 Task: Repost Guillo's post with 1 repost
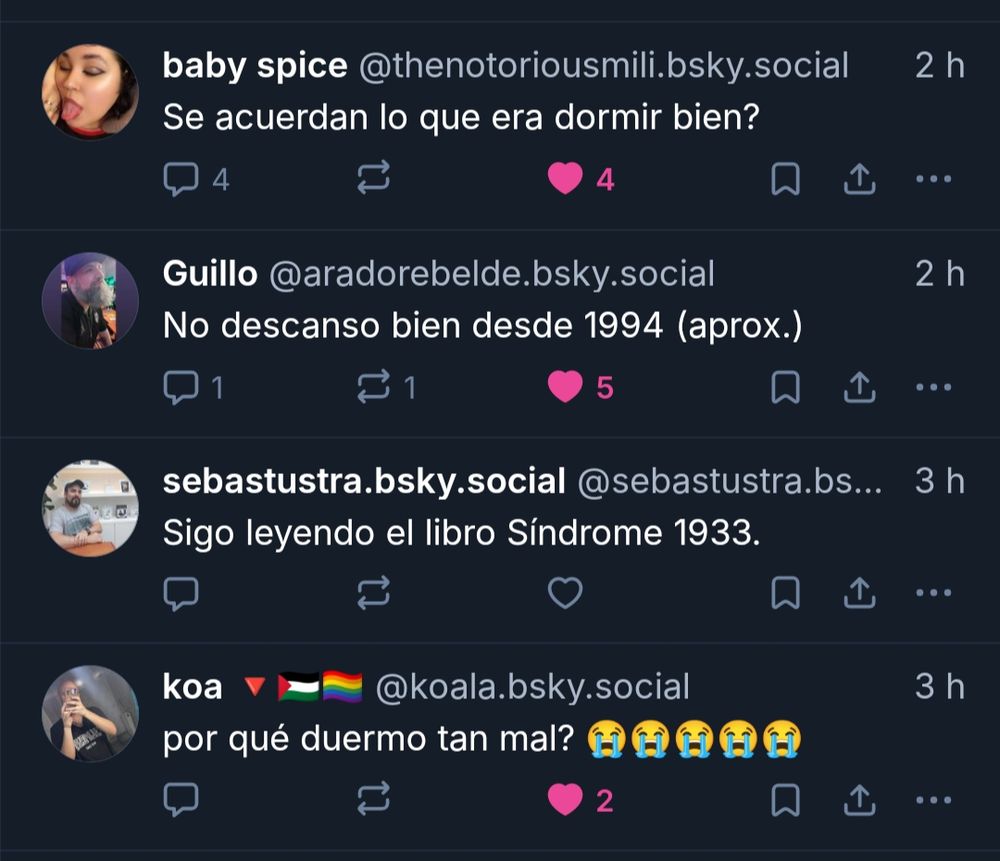click(x=386, y=387)
